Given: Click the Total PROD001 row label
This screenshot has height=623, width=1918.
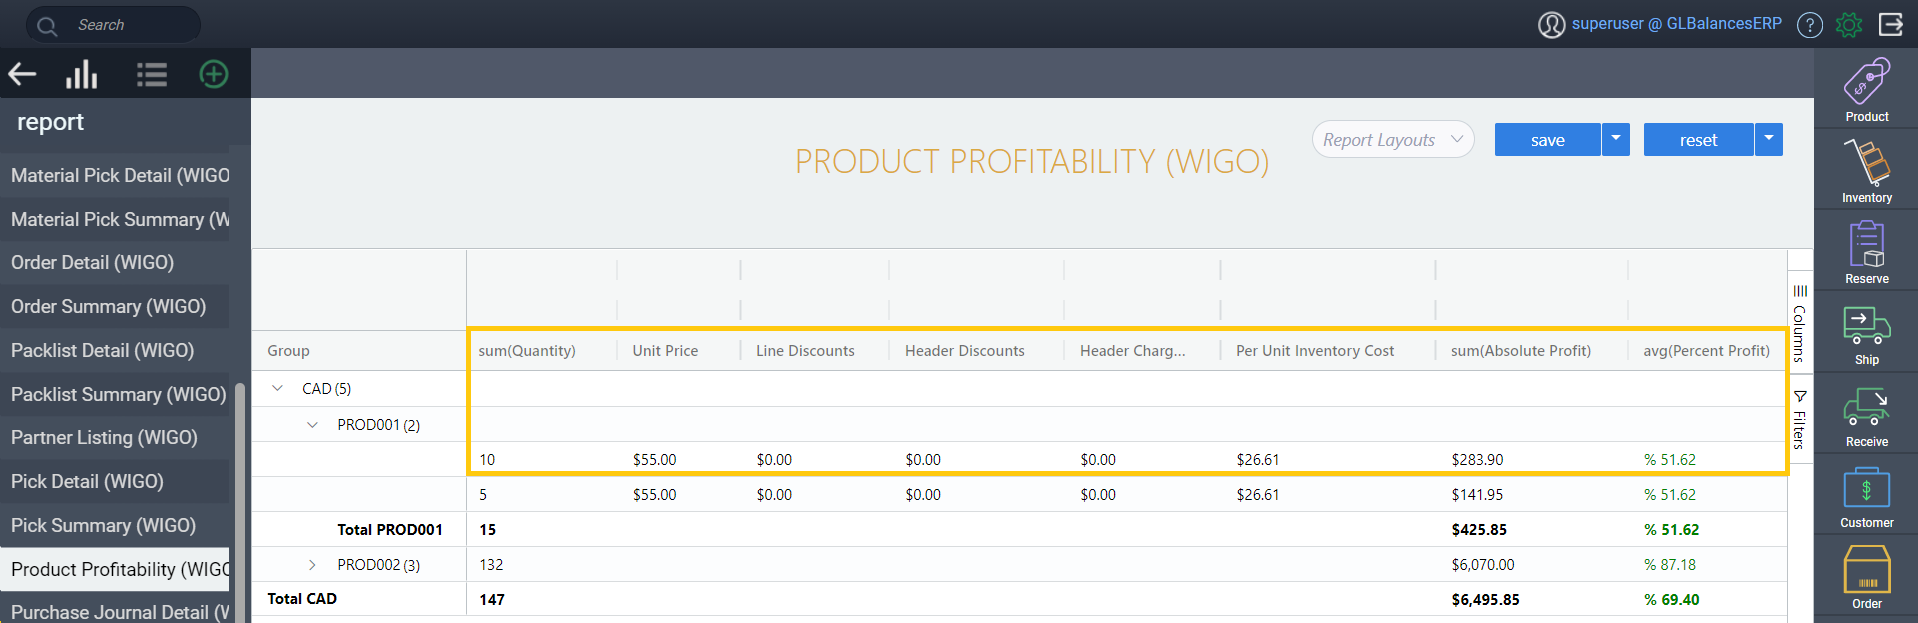Looking at the screenshot, I should (390, 530).
